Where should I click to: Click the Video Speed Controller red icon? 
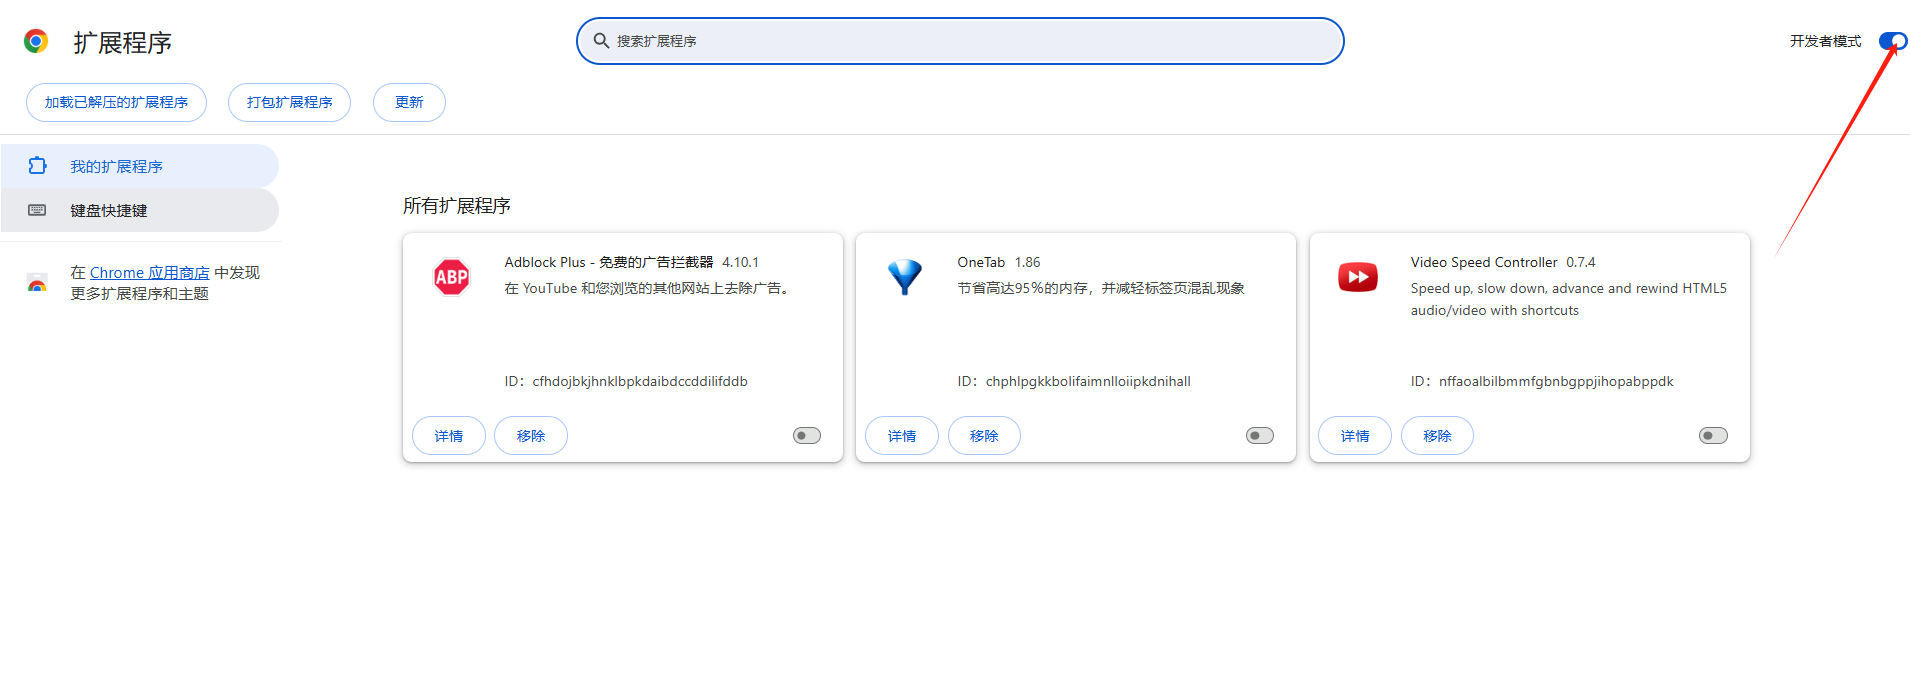point(1358,277)
